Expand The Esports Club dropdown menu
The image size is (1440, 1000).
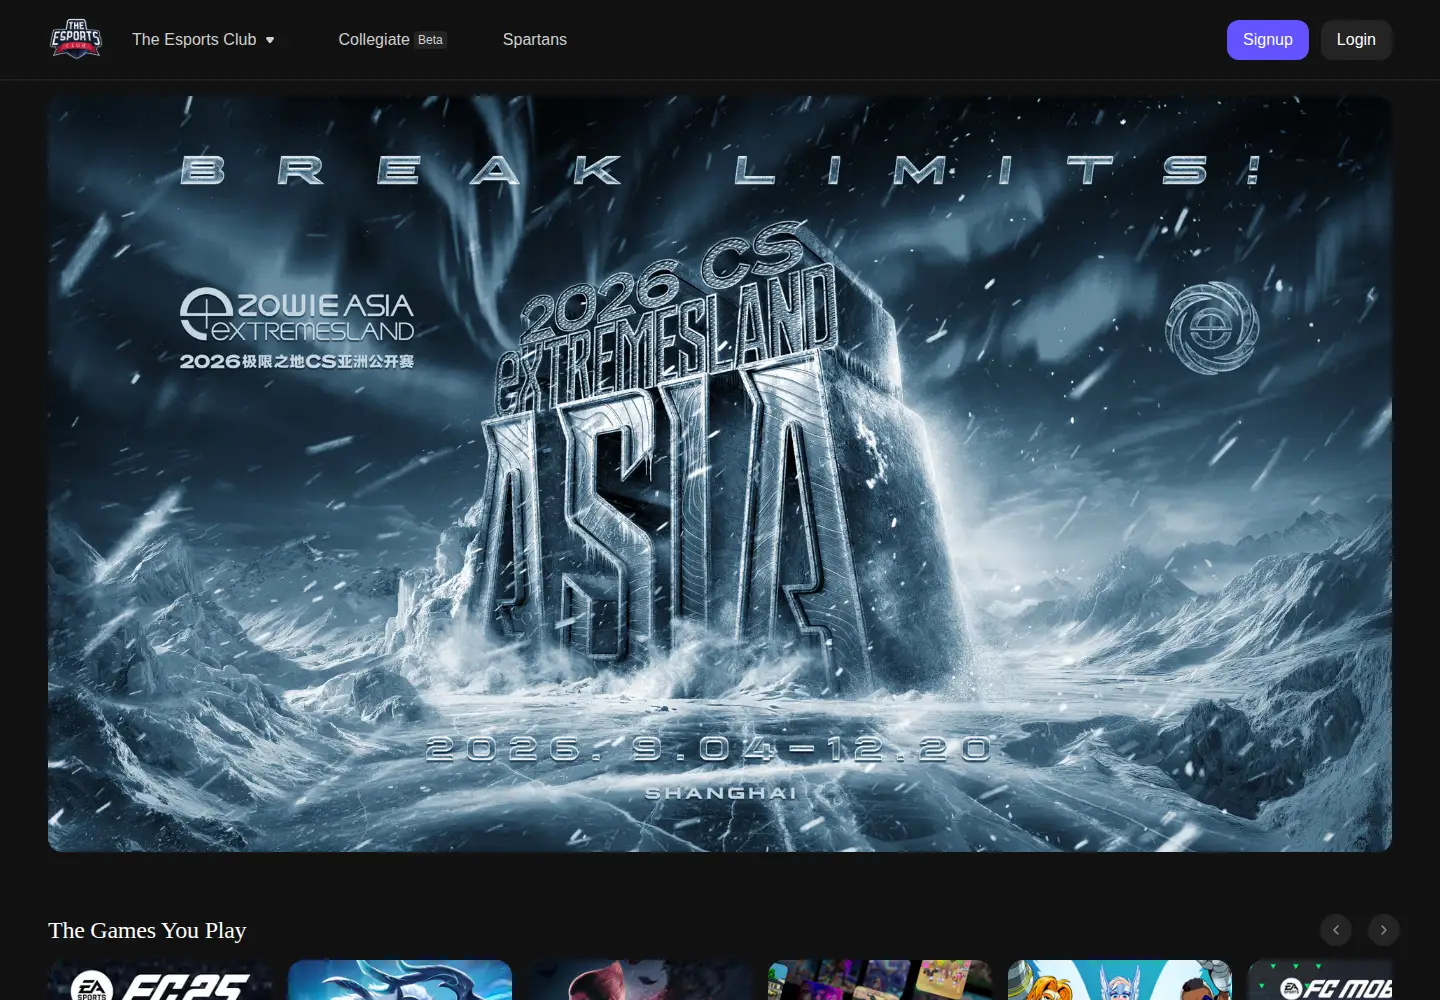(x=203, y=40)
